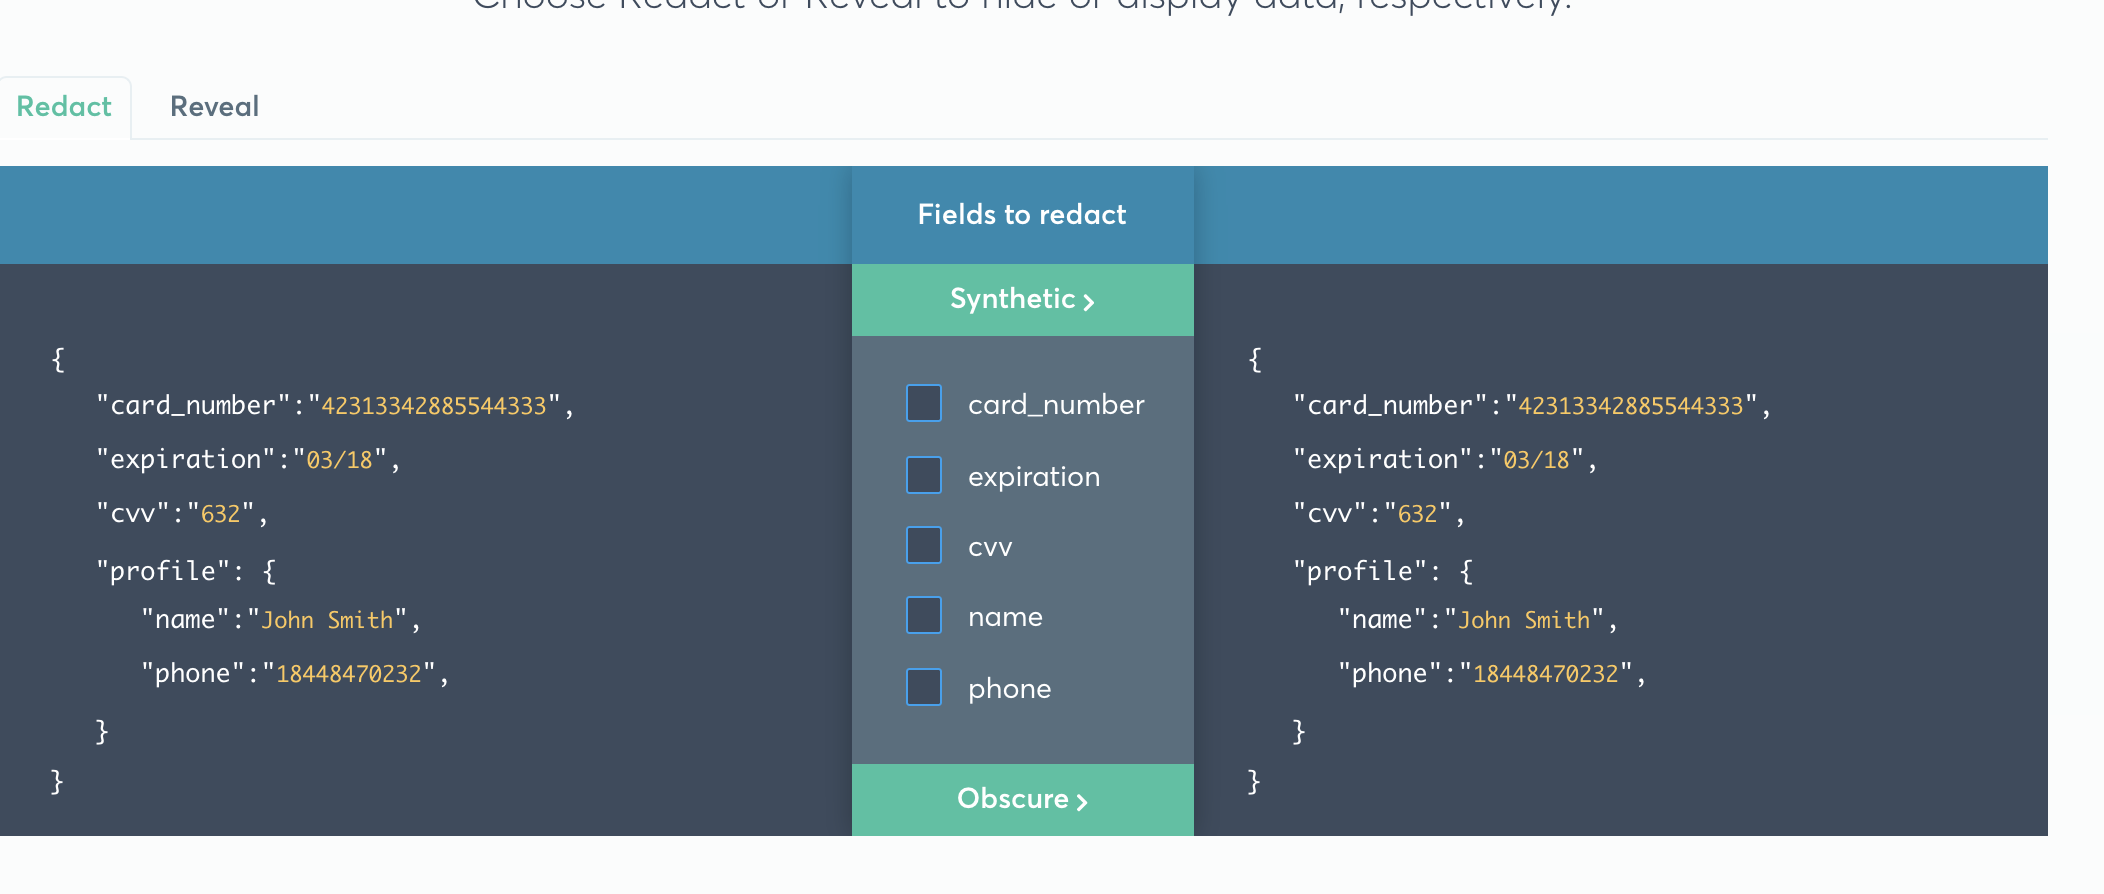
Task: Click the expiration value in right JSON panel
Action: tap(1536, 460)
